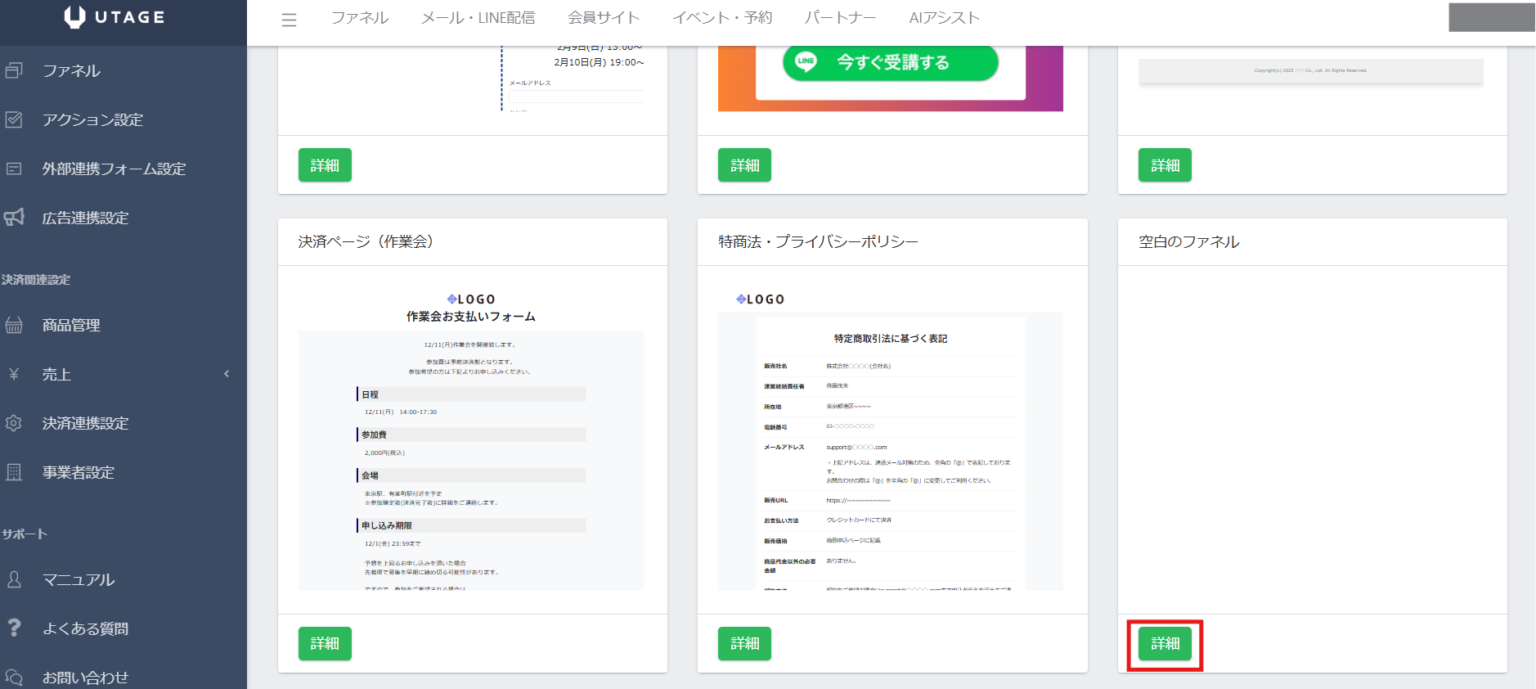The height and width of the screenshot is (689, 1536).
Task: Click the よくある質問 question mark icon
Action: [x=14, y=628]
